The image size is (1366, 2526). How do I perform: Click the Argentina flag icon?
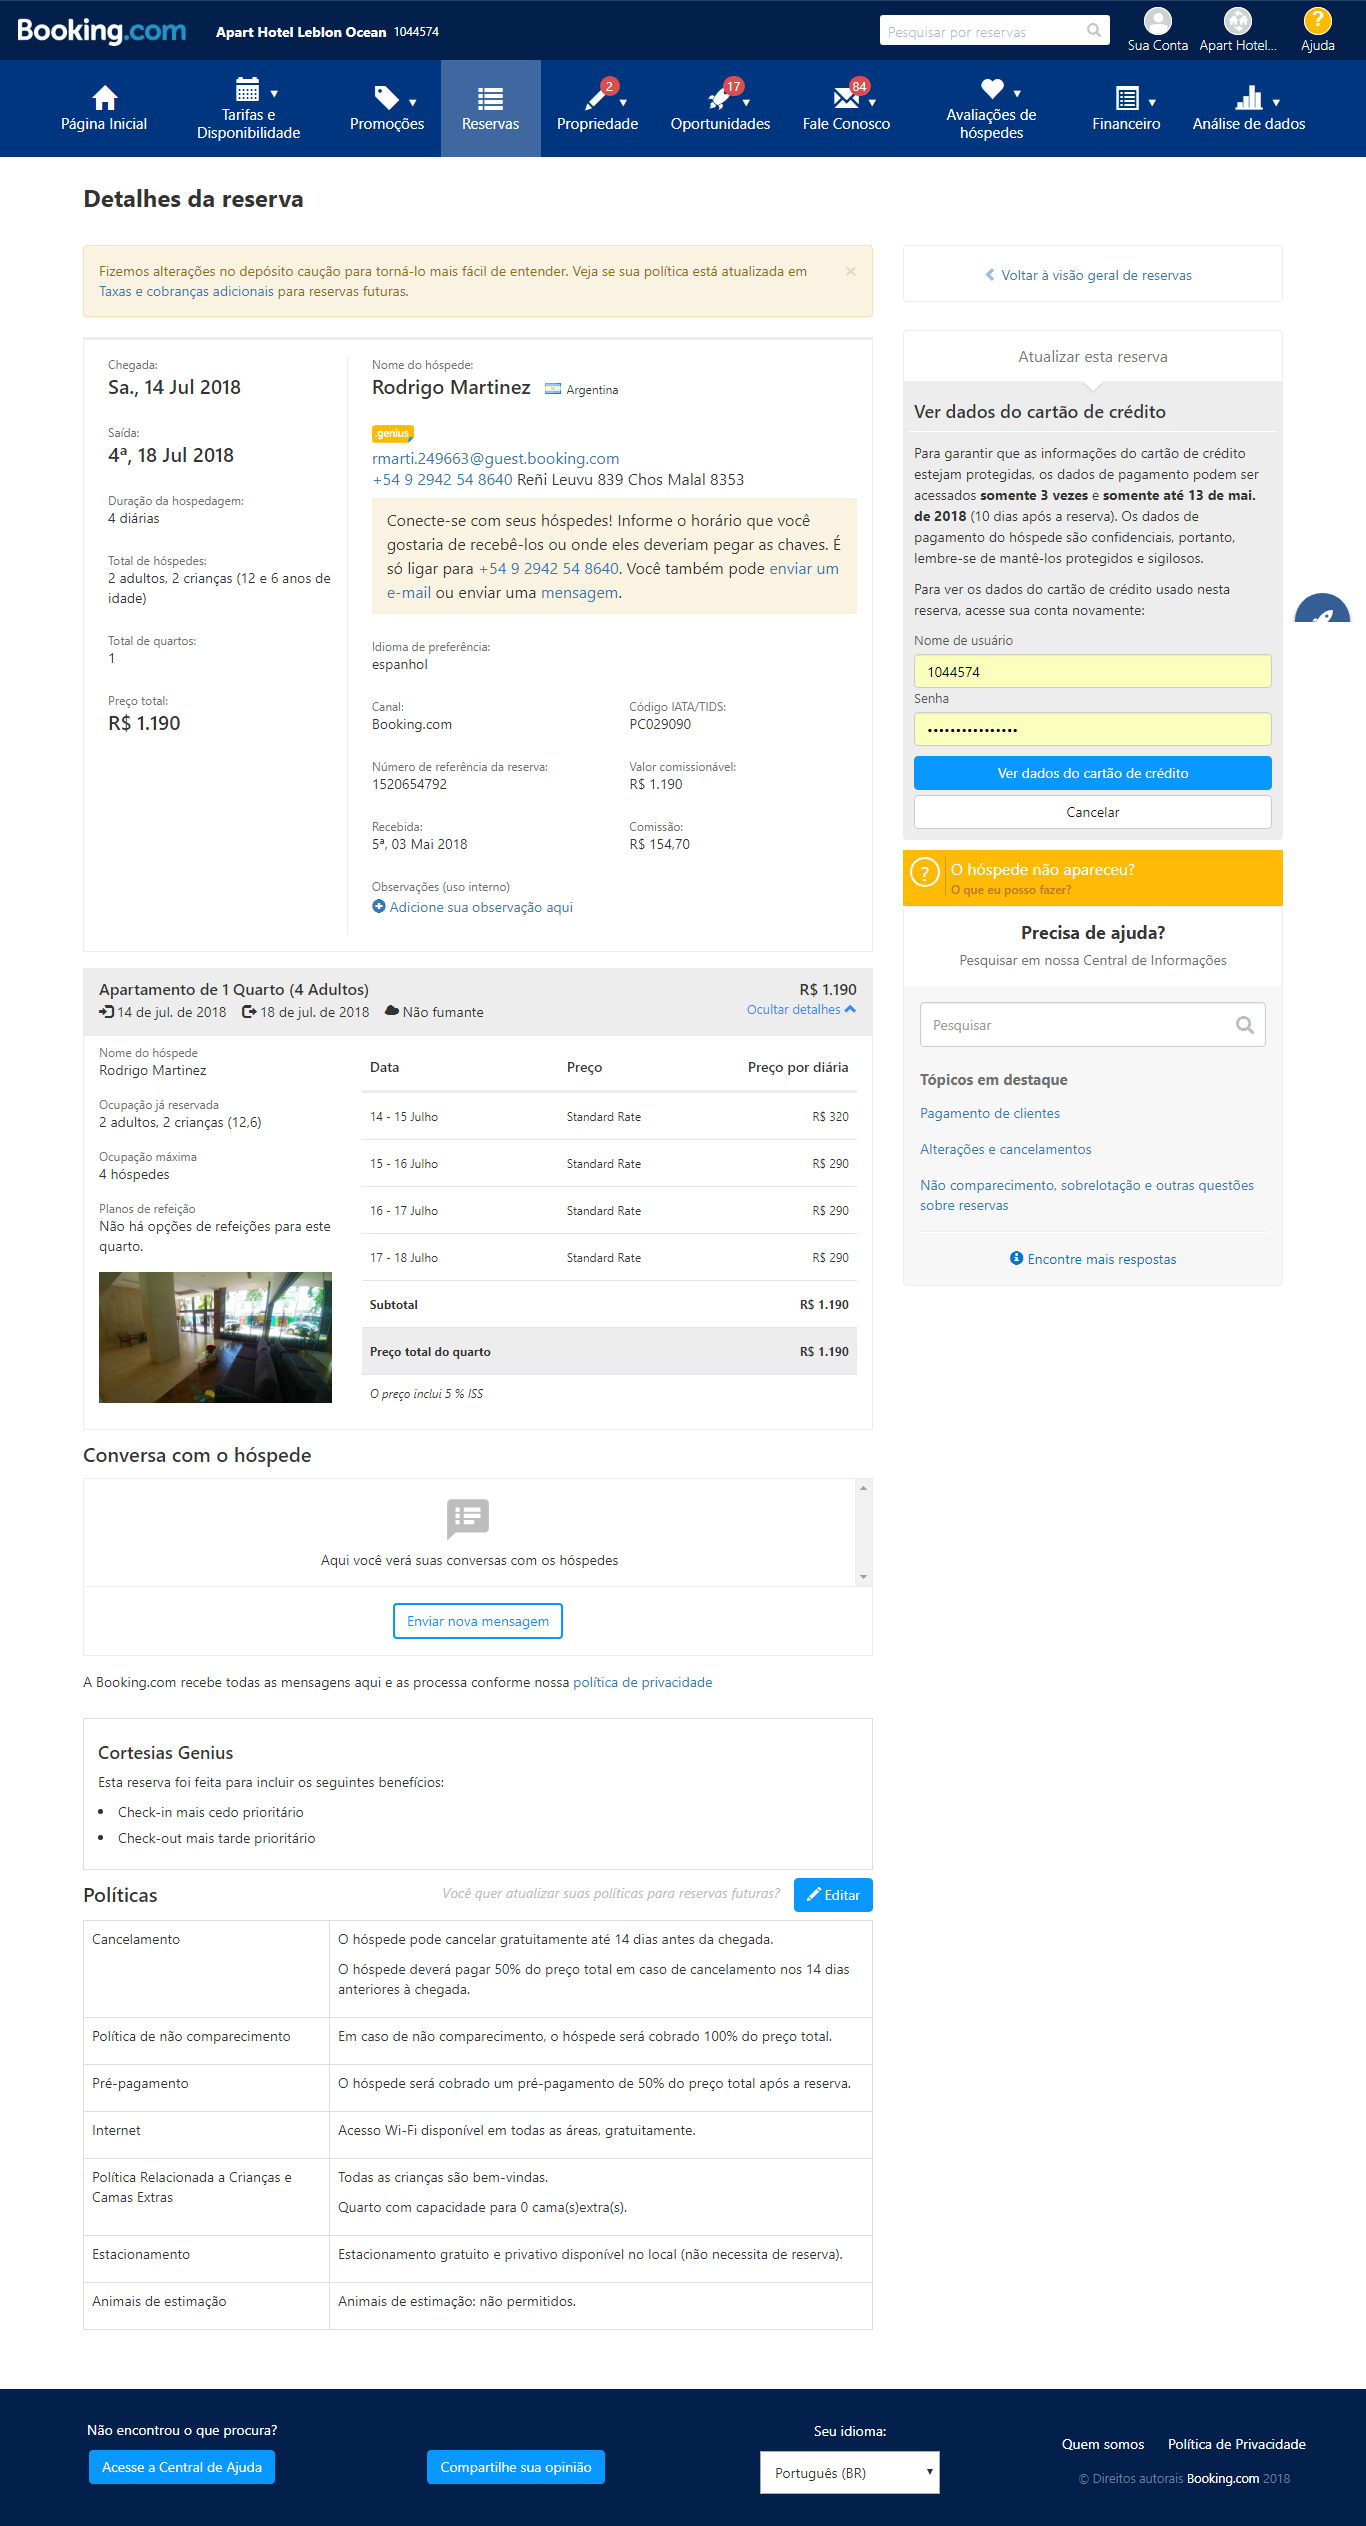point(553,389)
